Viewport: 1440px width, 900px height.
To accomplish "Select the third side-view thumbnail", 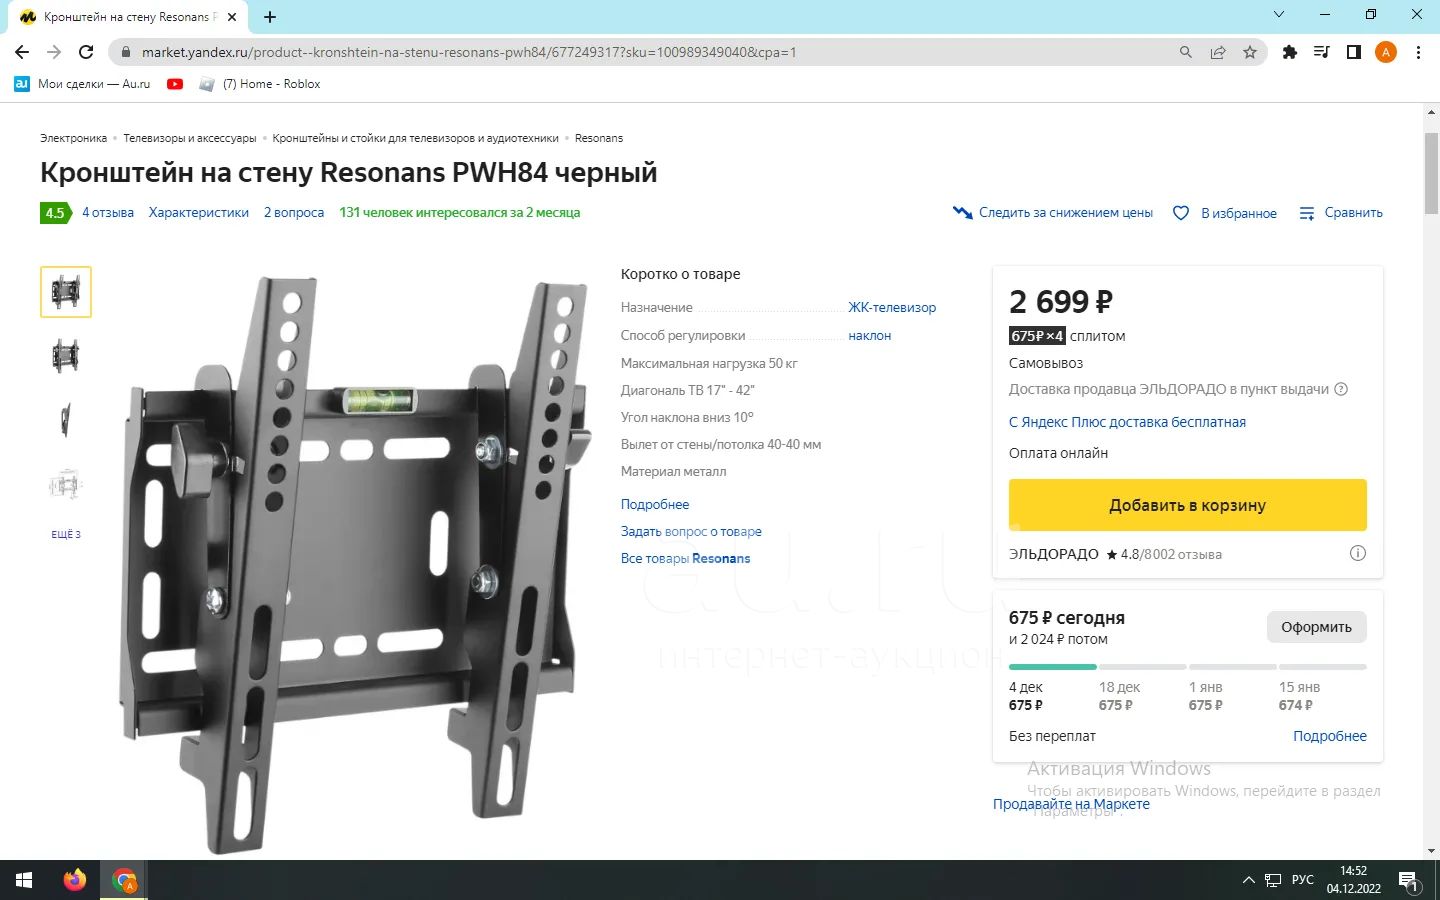I will [x=66, y=420].
